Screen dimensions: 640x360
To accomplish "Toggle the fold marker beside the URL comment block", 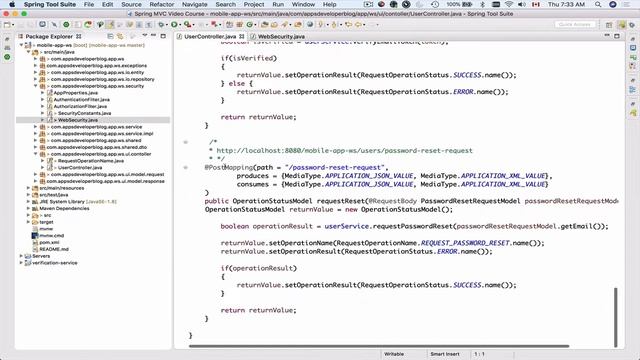I will click(x=186, y=142).
